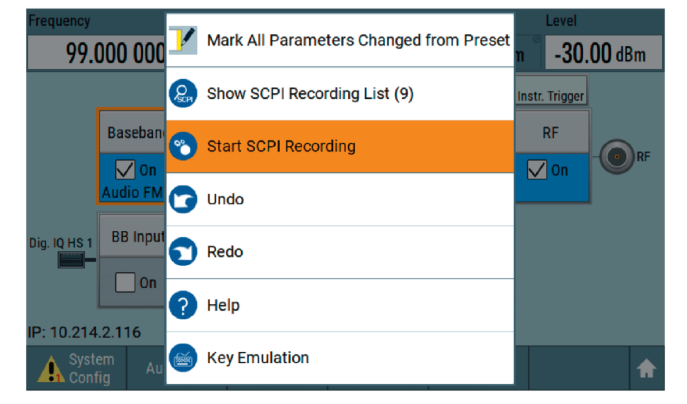Click the Redo arrow icon
Image resolution: width=687 pixels, height=404 pixels.
[183, 252]
